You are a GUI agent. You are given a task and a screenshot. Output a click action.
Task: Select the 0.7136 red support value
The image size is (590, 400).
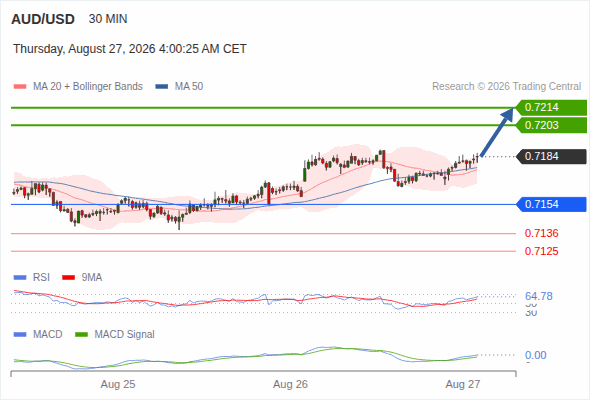541,233
